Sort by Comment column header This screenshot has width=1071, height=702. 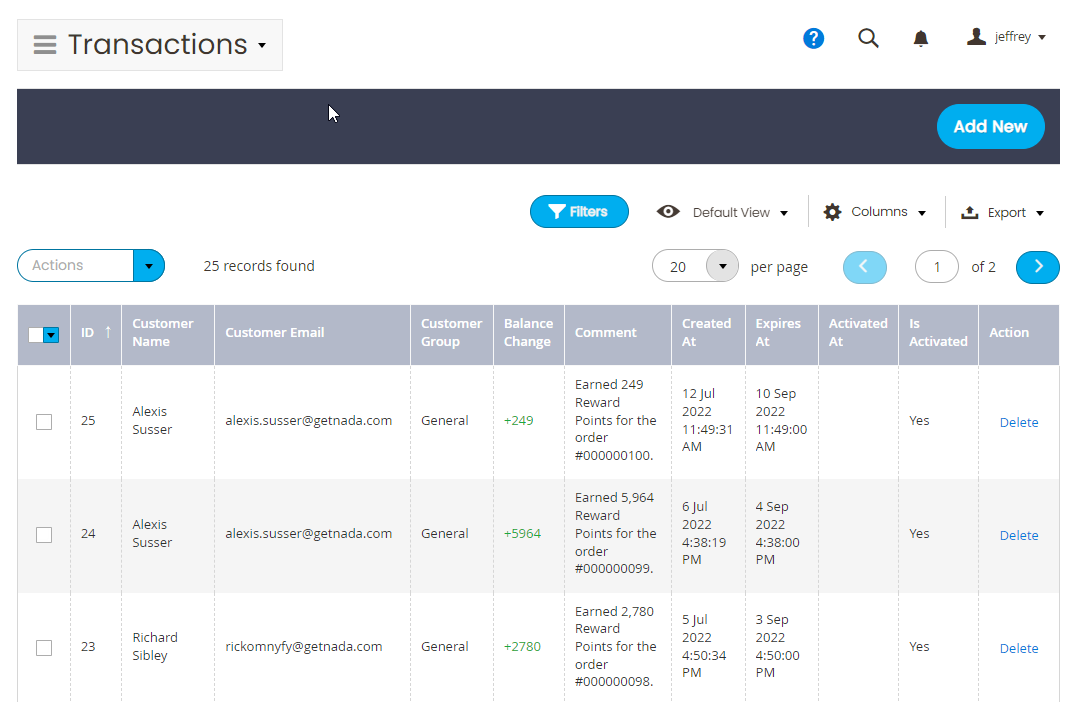[x=618, y=333]
